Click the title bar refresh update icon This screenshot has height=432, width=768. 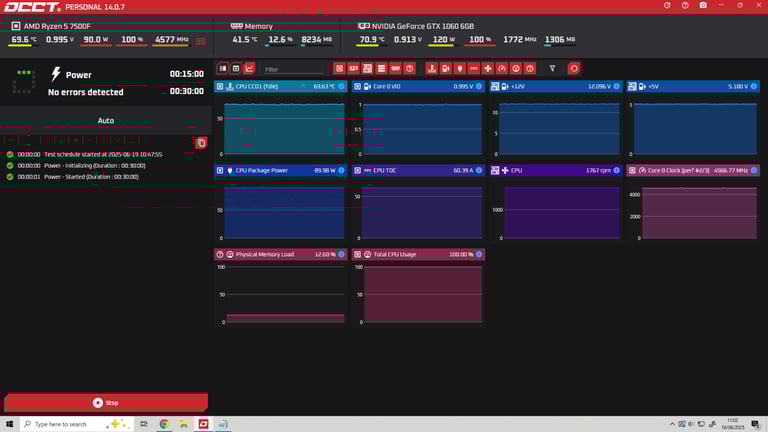[667, 5]
